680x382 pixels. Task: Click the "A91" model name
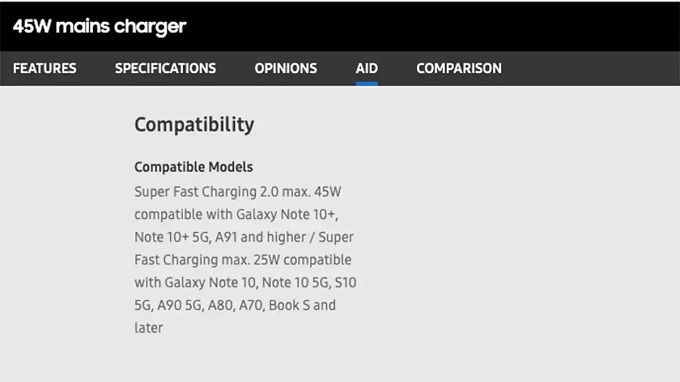tap(226, 237)
